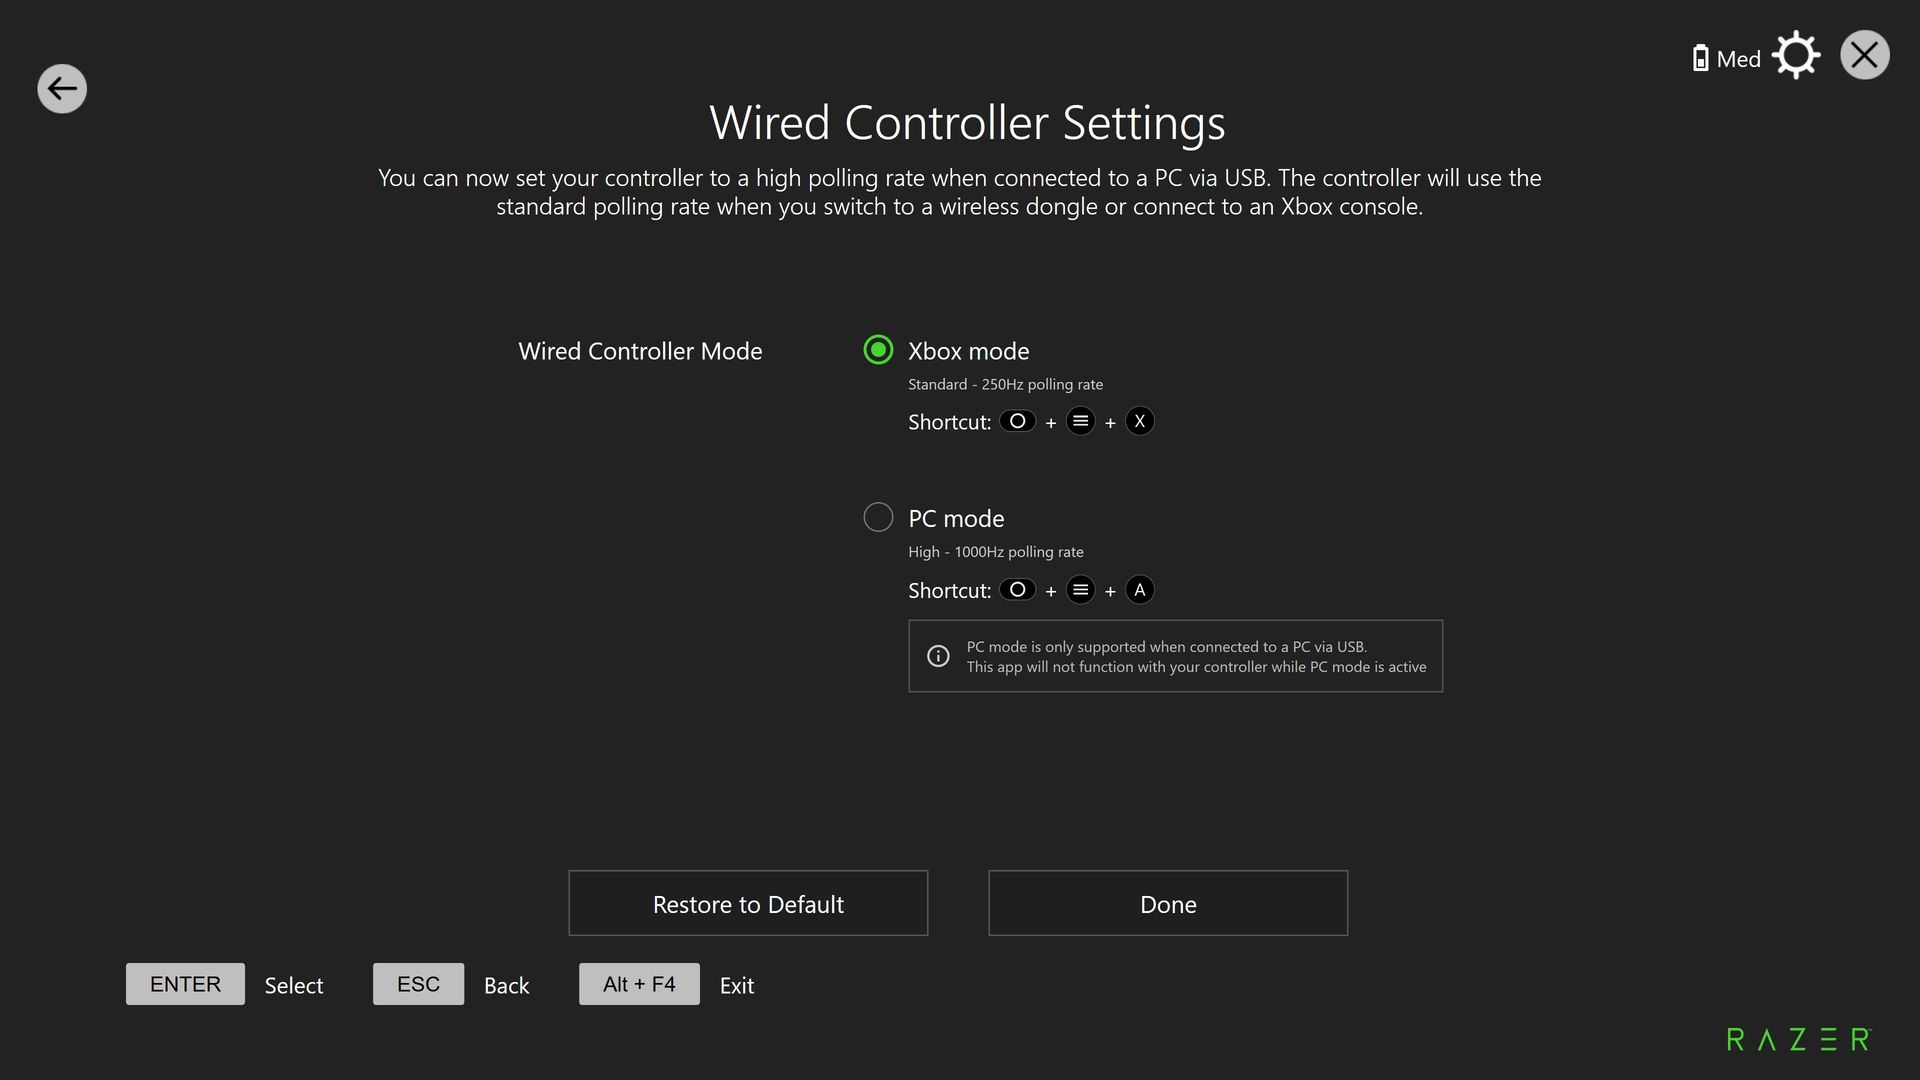Click the Alt + F4 key hint
The height and width of the screenshot is (1080, 1920).
(x=639, y=984)
